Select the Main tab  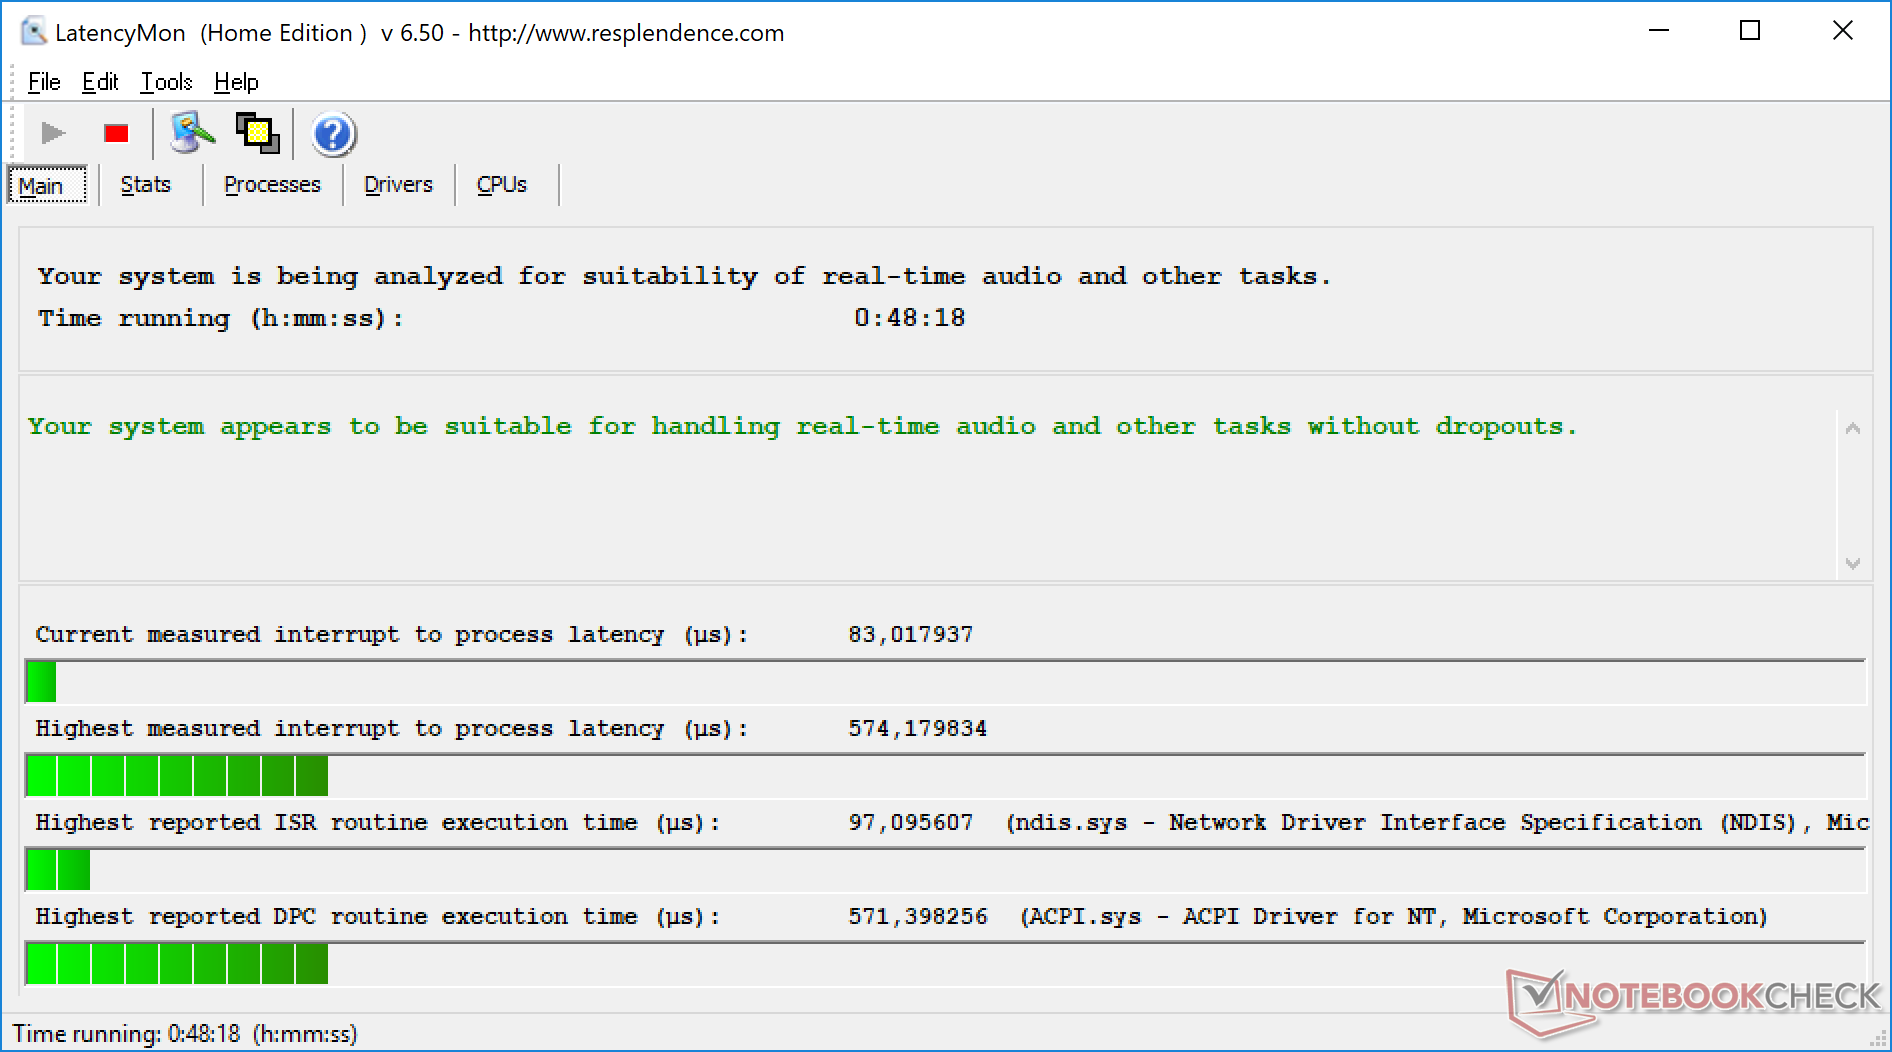pyautogui.click(x=41, y=186)
